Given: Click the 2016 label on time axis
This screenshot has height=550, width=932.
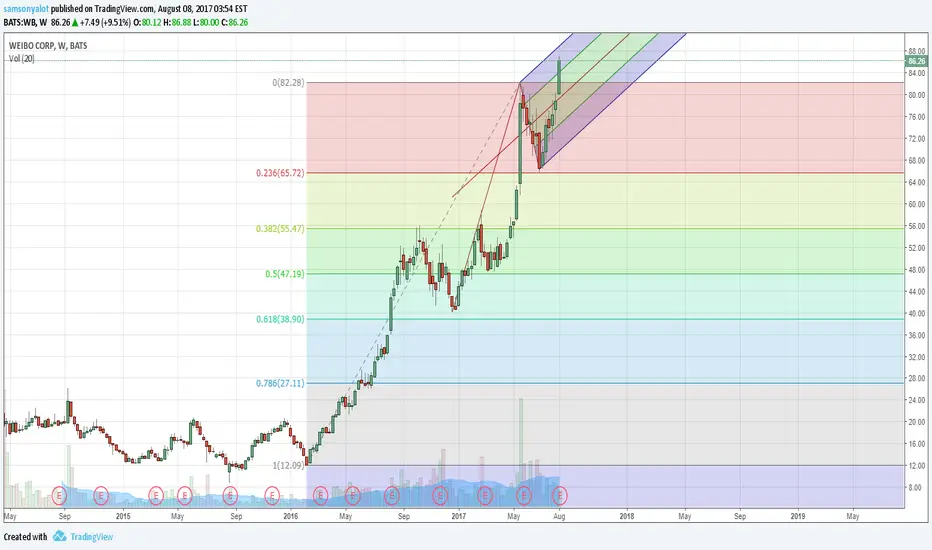Looking at the screenshot, I should [291, 516].
